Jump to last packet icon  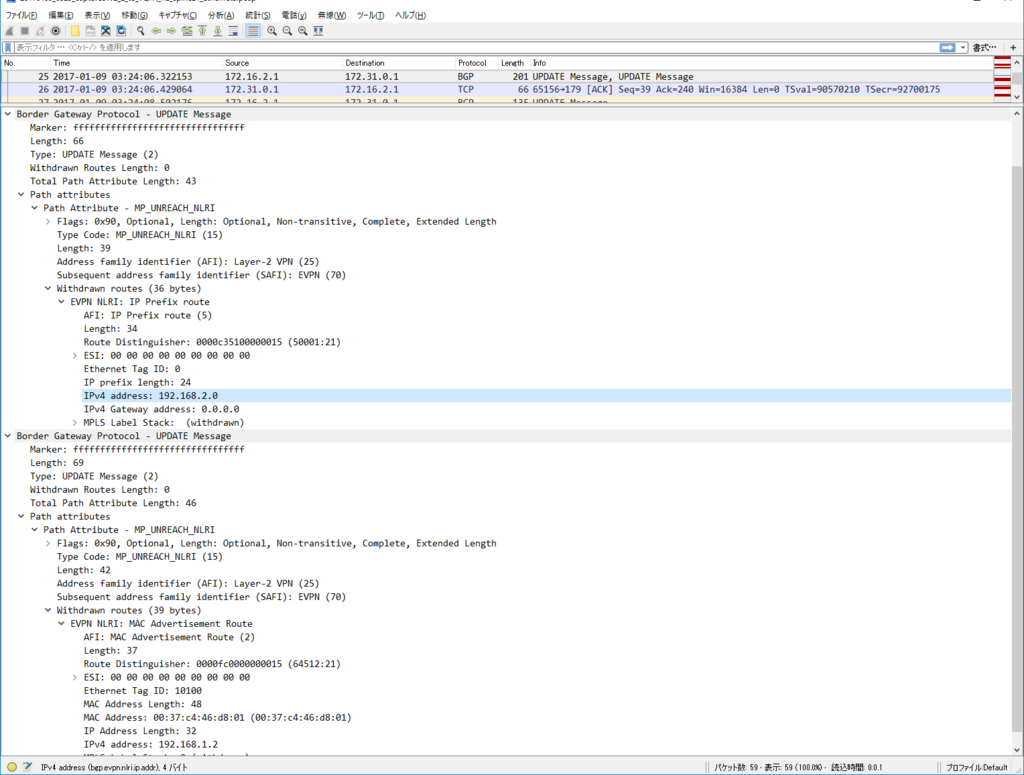[x=217, y=31]
